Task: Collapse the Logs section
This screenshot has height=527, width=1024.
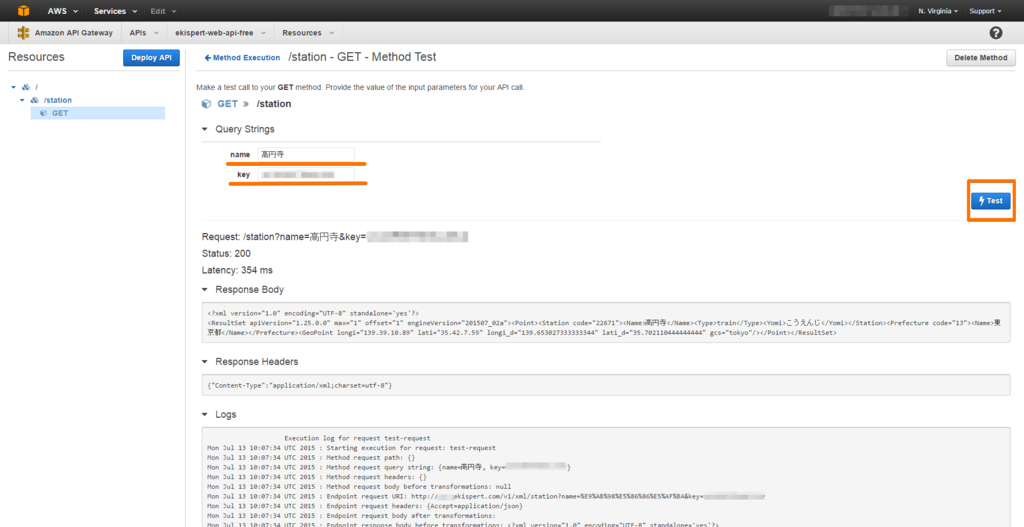Action: [x=204, y=415]
